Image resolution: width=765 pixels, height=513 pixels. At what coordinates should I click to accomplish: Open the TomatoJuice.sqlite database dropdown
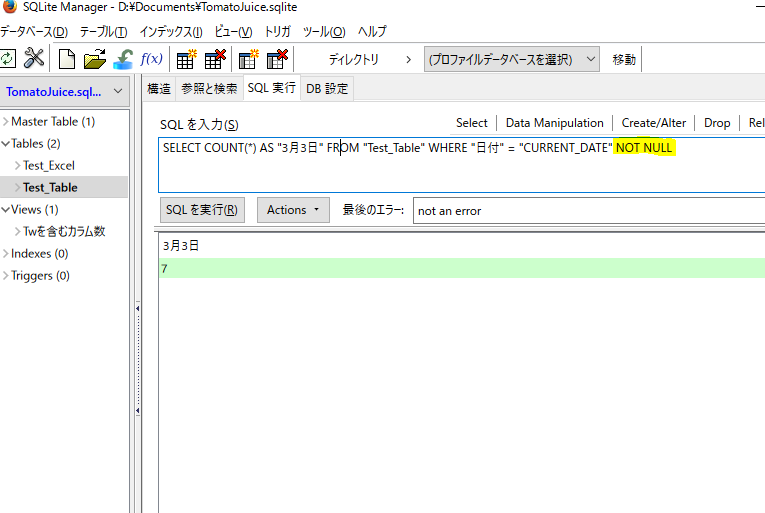(x=64, y=92)
